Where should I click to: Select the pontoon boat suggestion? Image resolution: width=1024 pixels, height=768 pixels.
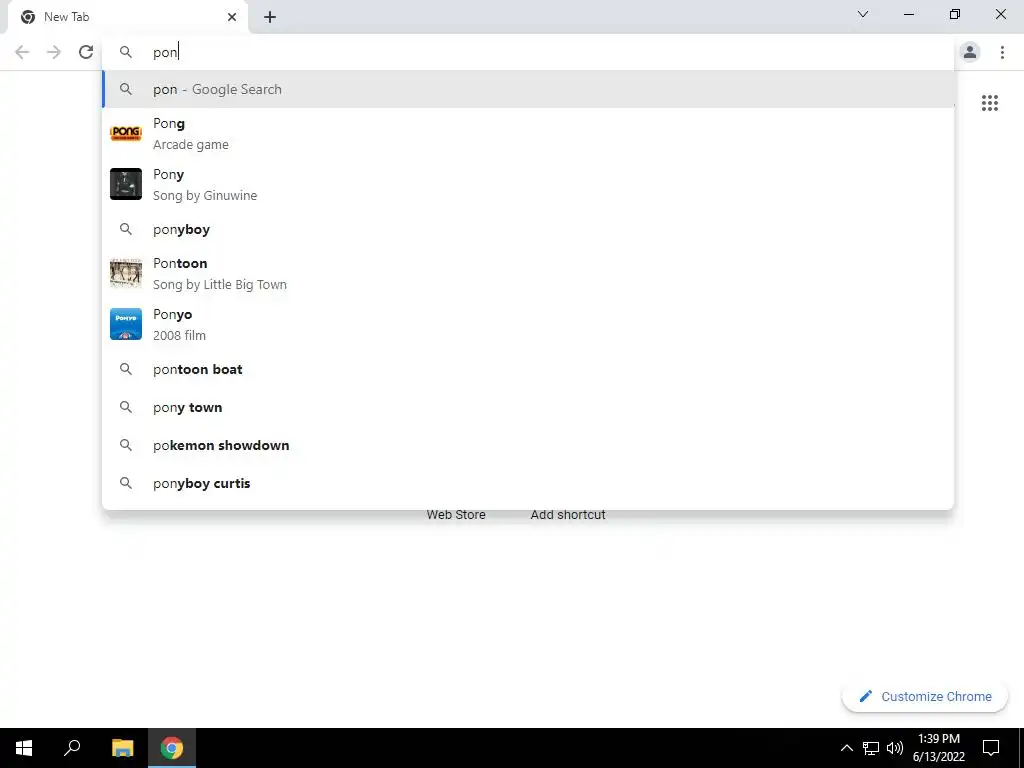click(528, 369)
